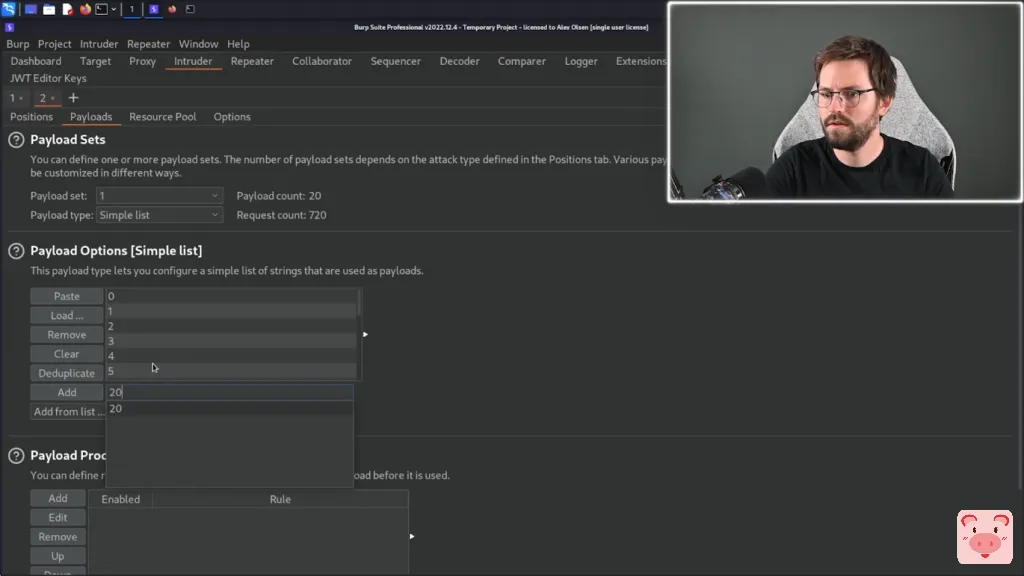Open the Payload Processing help icon

(x=16, y=456)
